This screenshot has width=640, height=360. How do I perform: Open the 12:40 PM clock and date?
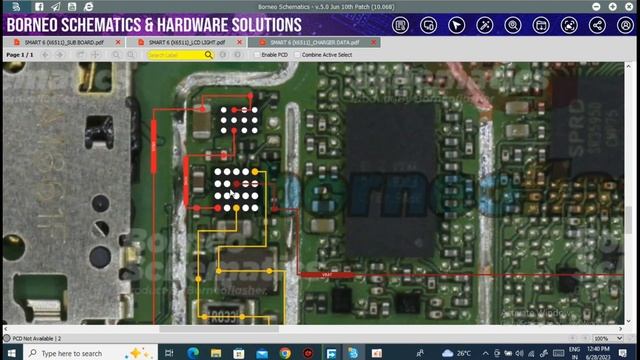pyautogui.click(x=598, y=353)
